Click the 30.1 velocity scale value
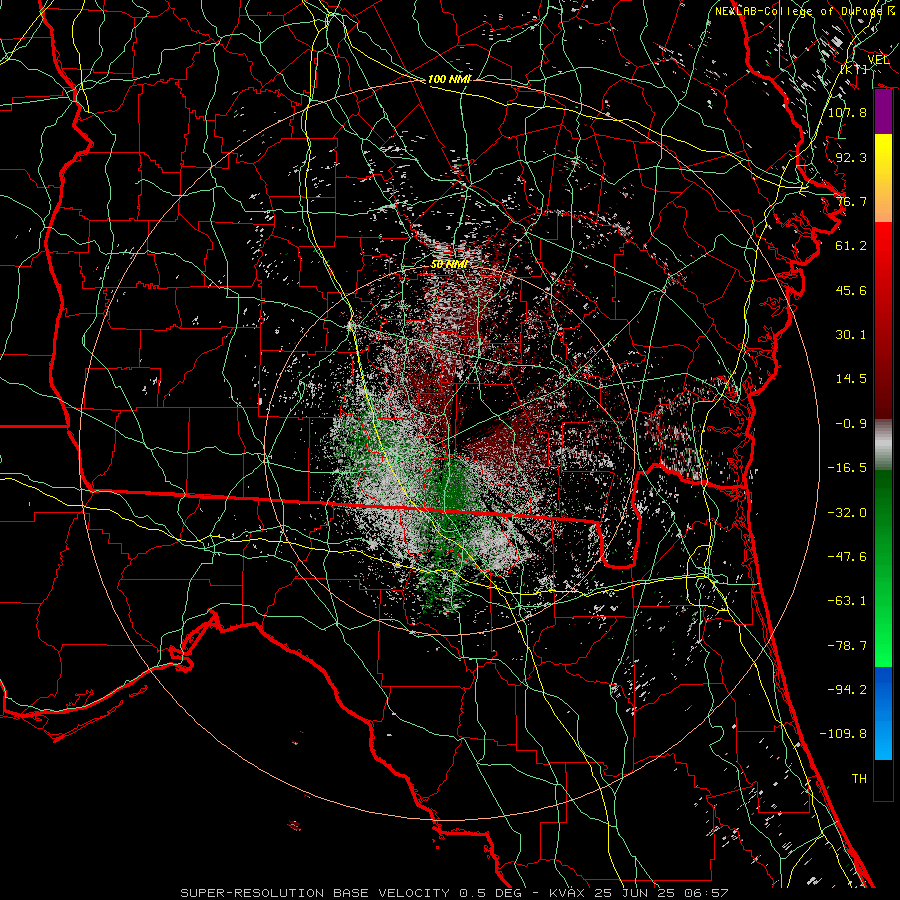 tap(851, 335)
